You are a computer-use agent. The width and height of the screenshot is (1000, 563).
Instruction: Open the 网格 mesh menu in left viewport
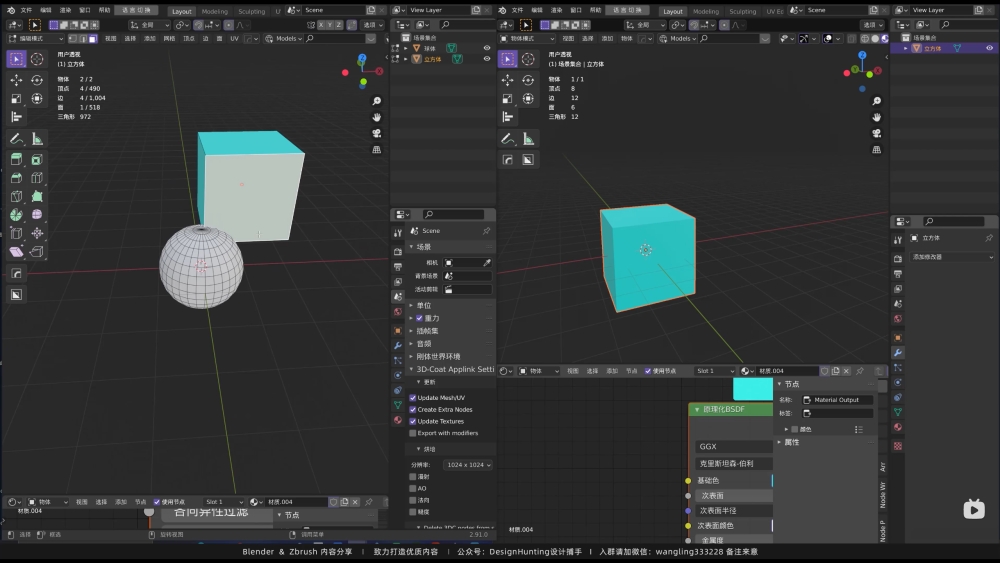pyautogui.click(x=169, y=39)
